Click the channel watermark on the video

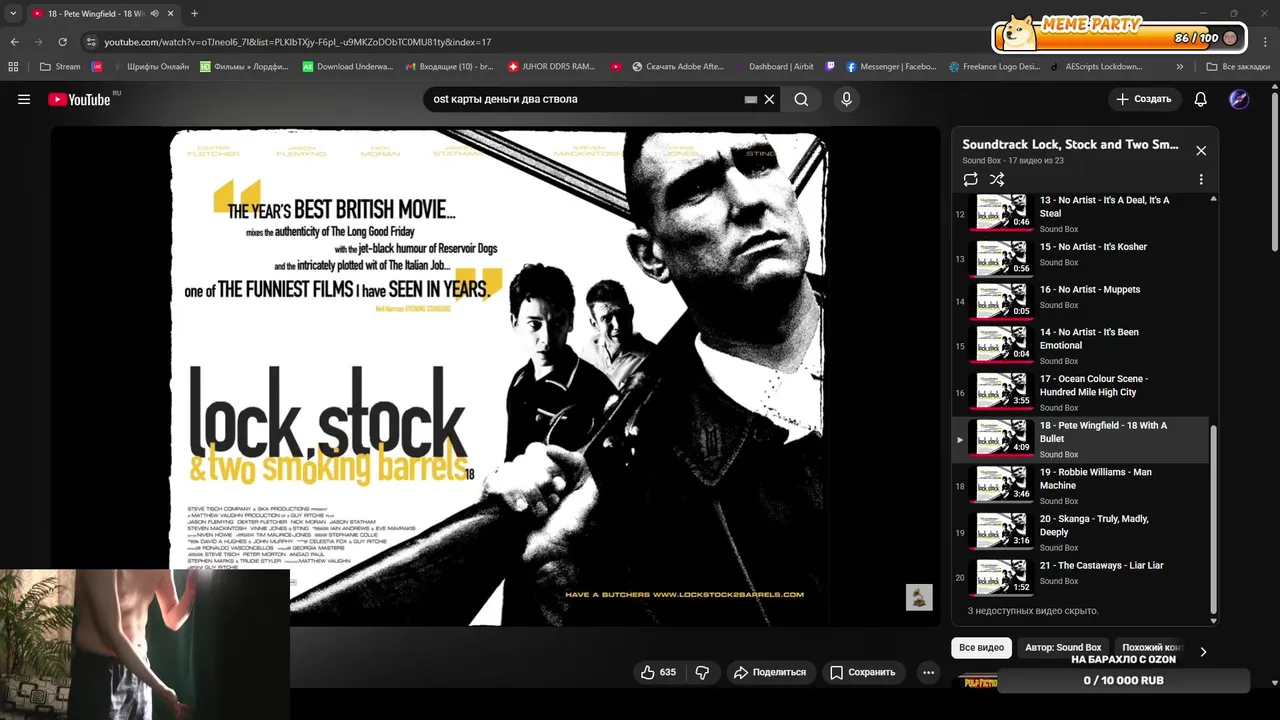919,597
